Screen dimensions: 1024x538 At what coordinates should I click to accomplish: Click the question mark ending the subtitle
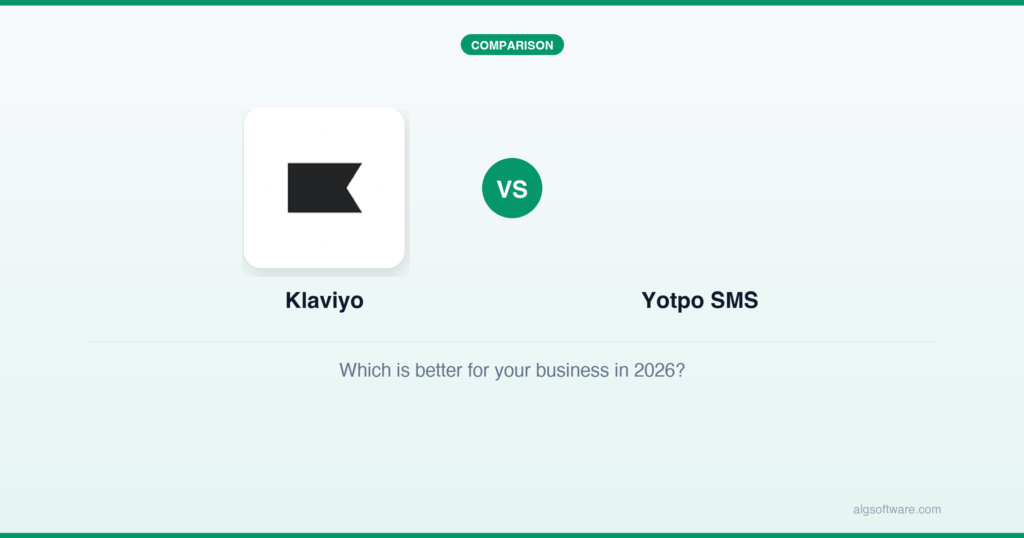(x=680, y=370)
